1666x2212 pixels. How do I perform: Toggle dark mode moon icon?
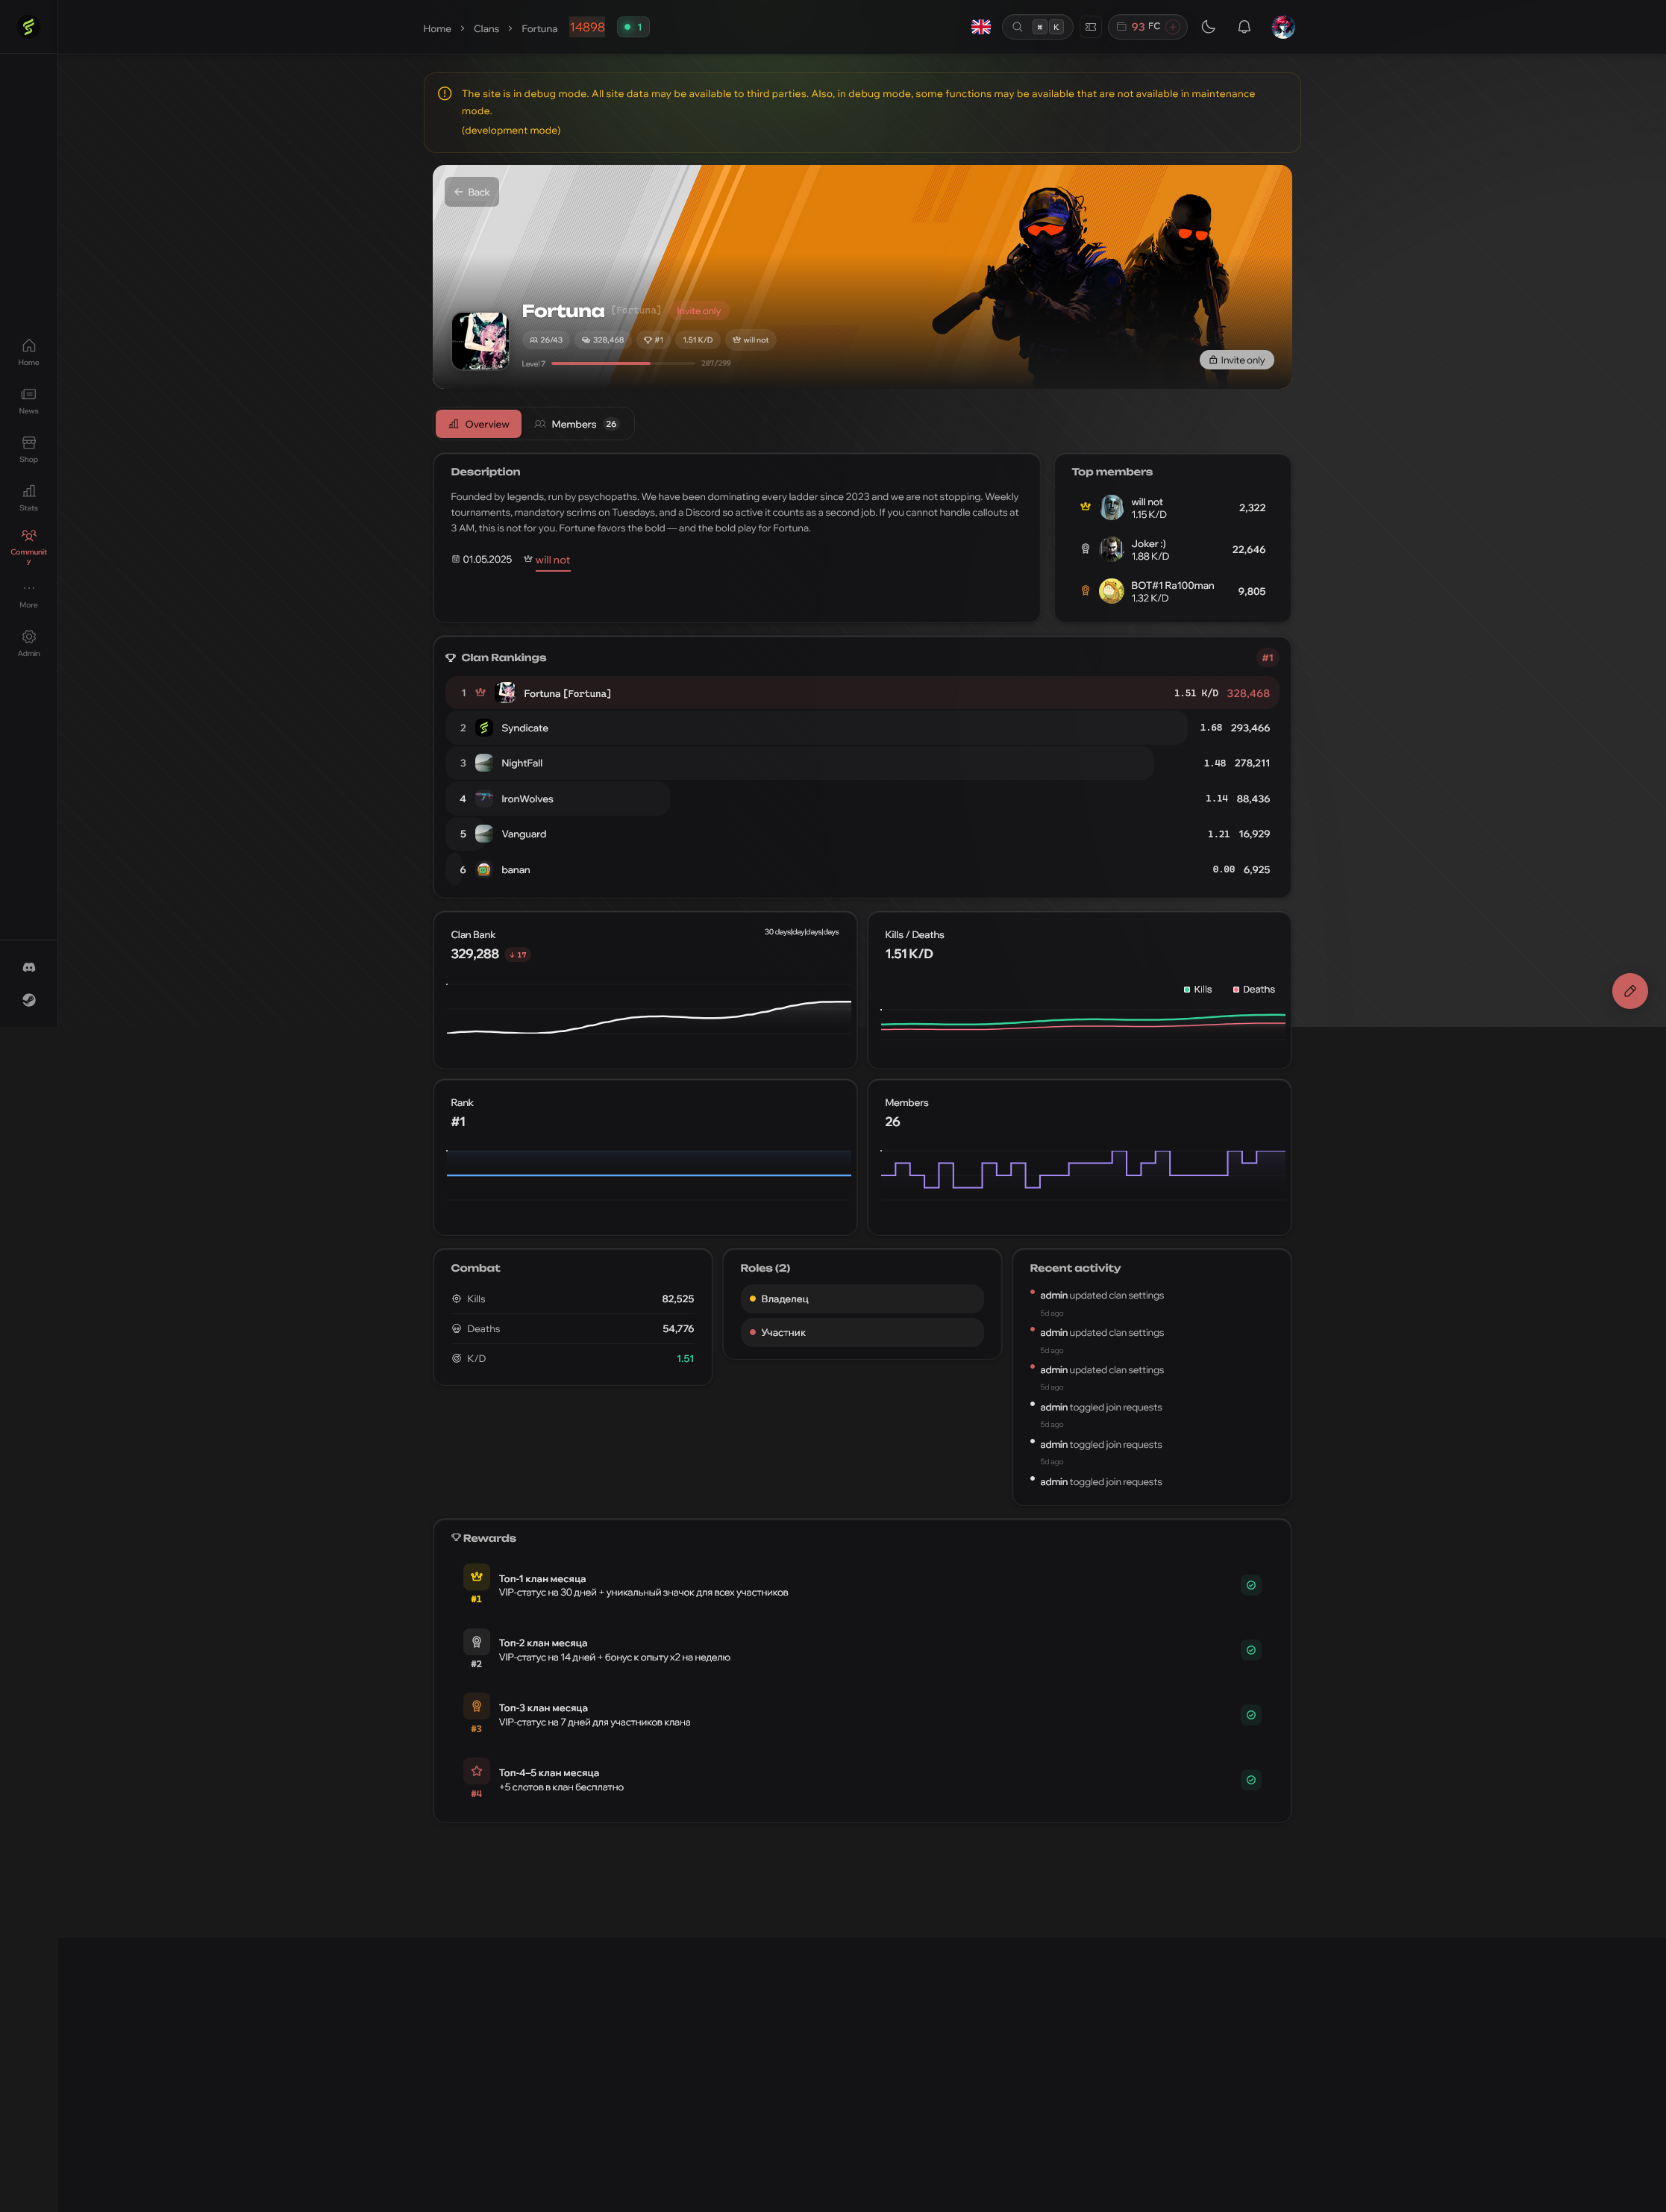pos(1208,27)
